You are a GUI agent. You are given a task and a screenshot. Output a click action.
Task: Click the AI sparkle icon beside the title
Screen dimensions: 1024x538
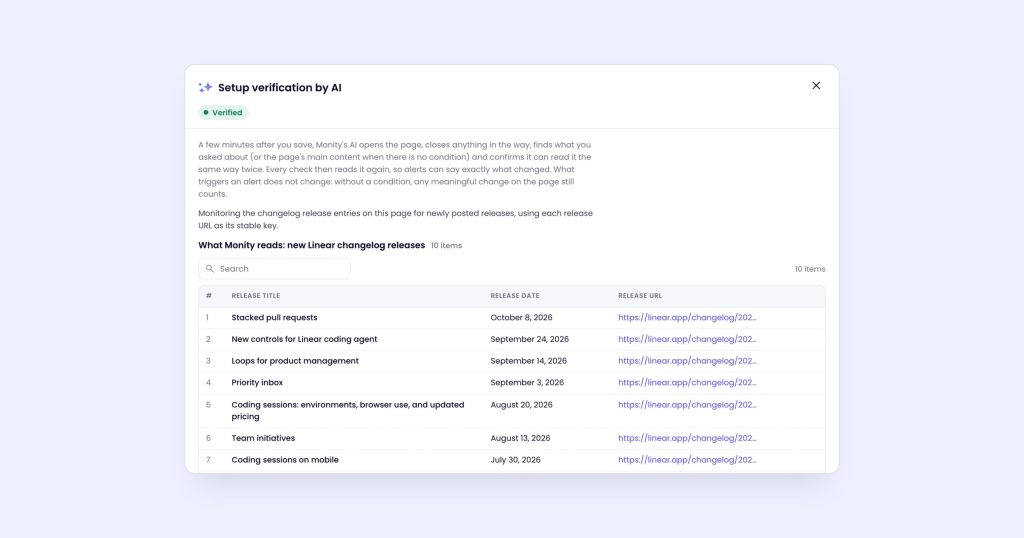205,87
